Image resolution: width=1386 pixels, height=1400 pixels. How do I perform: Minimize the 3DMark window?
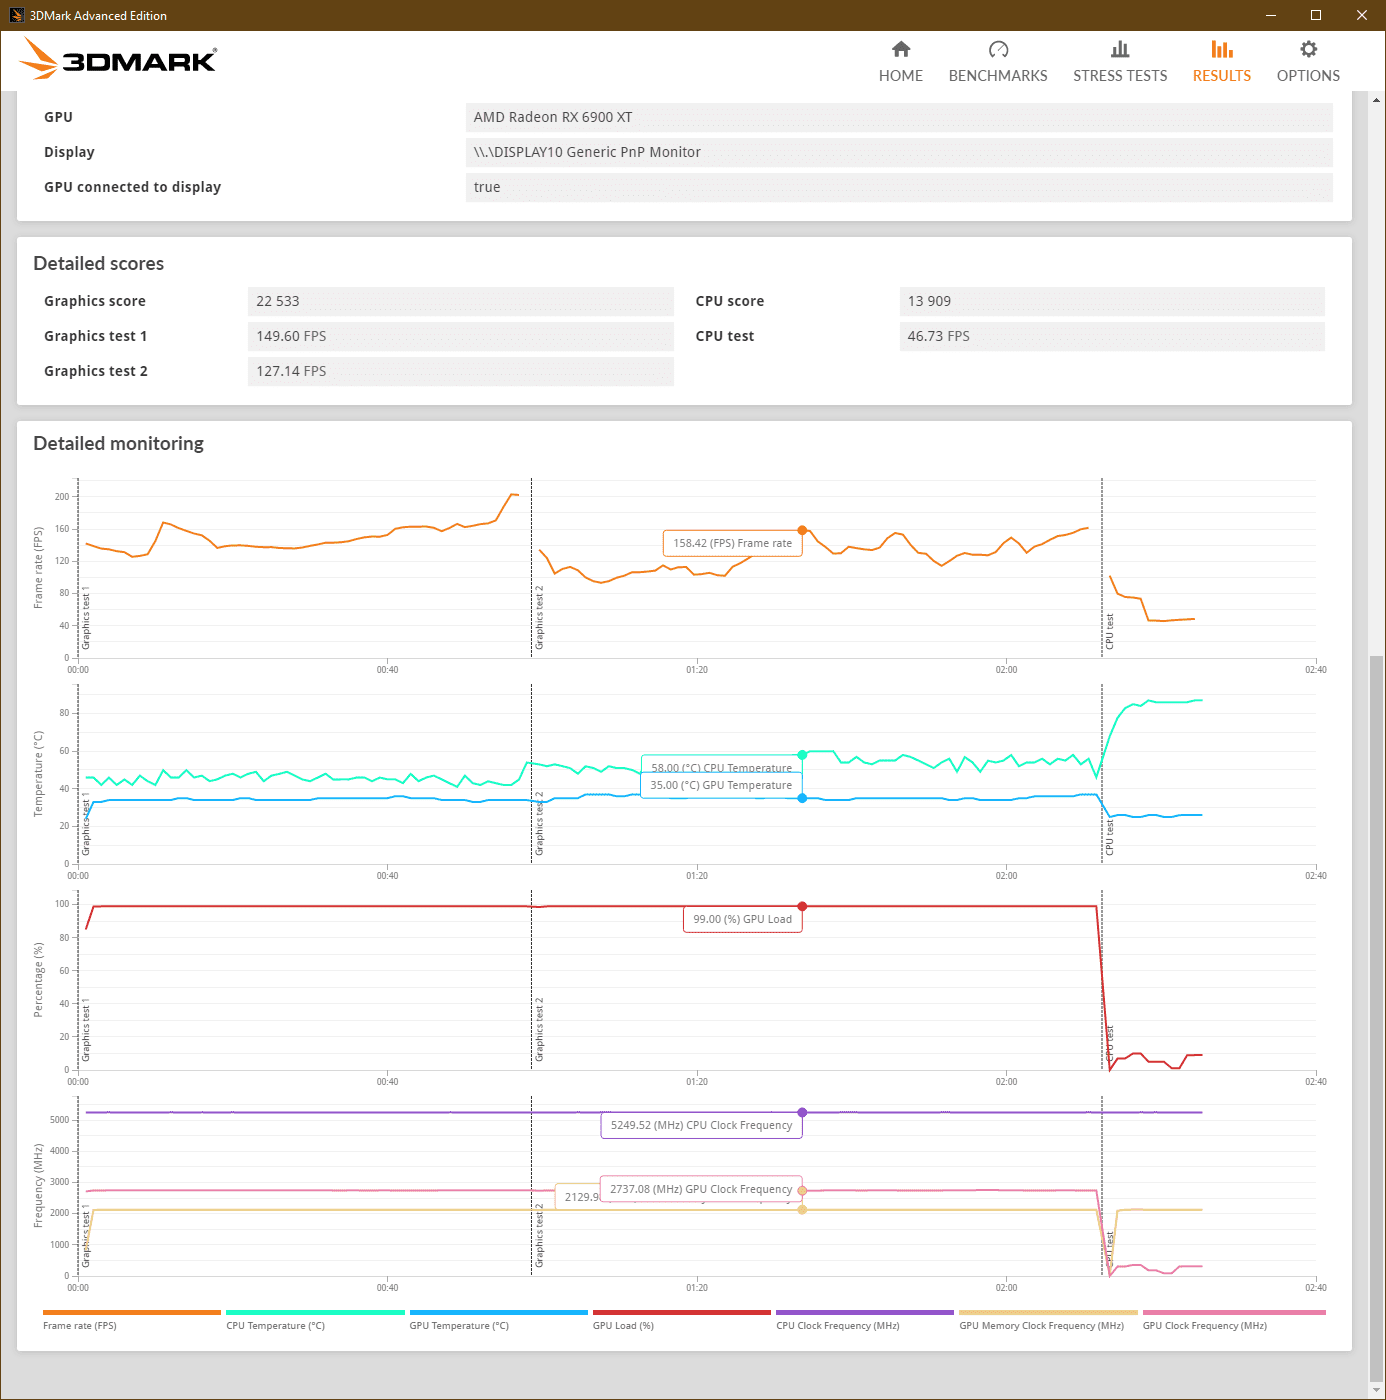pos(1271,15)
